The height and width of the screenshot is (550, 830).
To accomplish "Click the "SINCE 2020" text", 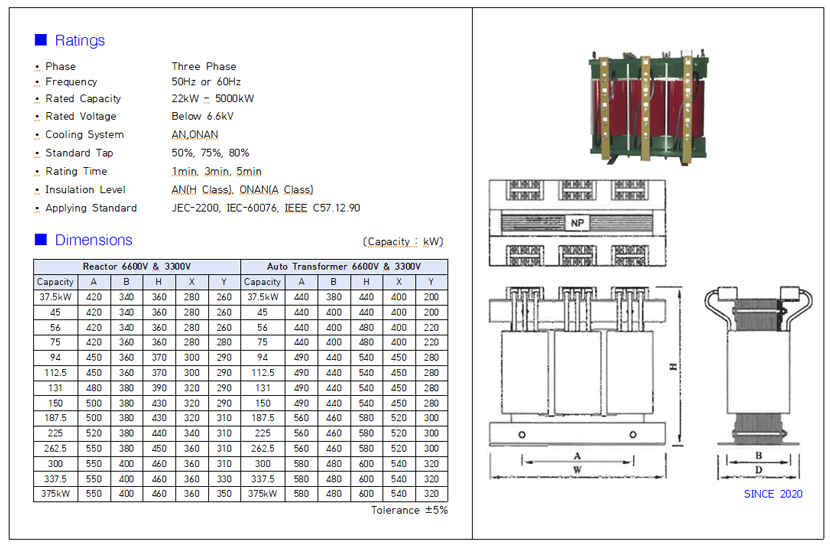I will tap(773, 494).
